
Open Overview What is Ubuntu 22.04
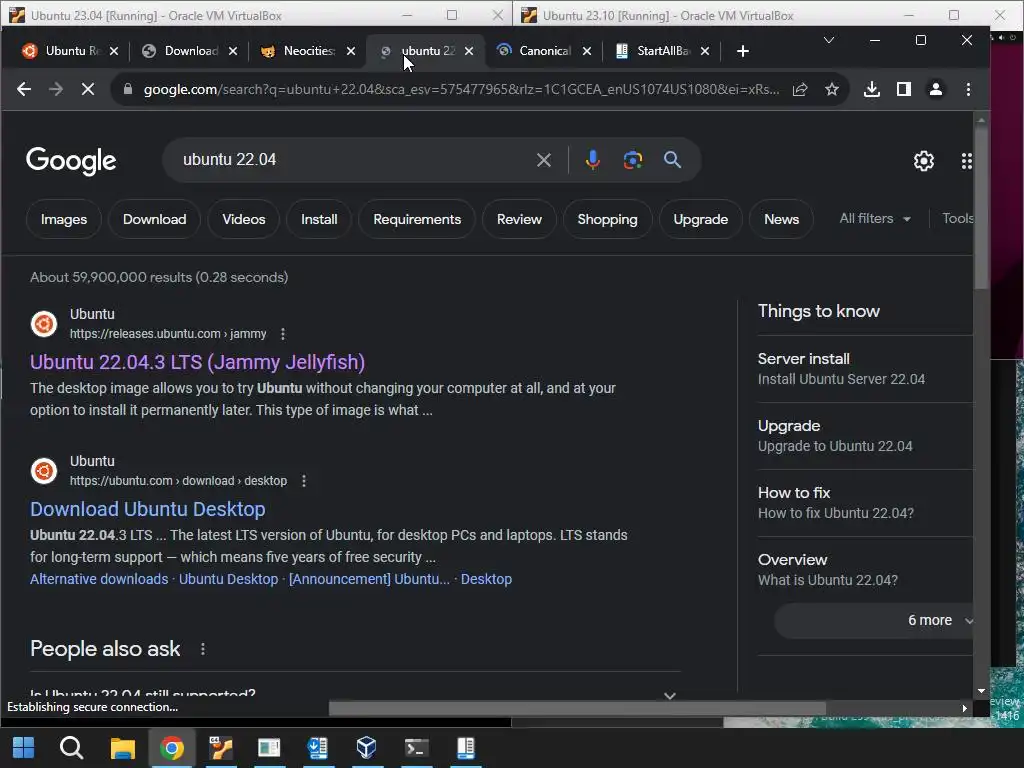pos(865,570)
